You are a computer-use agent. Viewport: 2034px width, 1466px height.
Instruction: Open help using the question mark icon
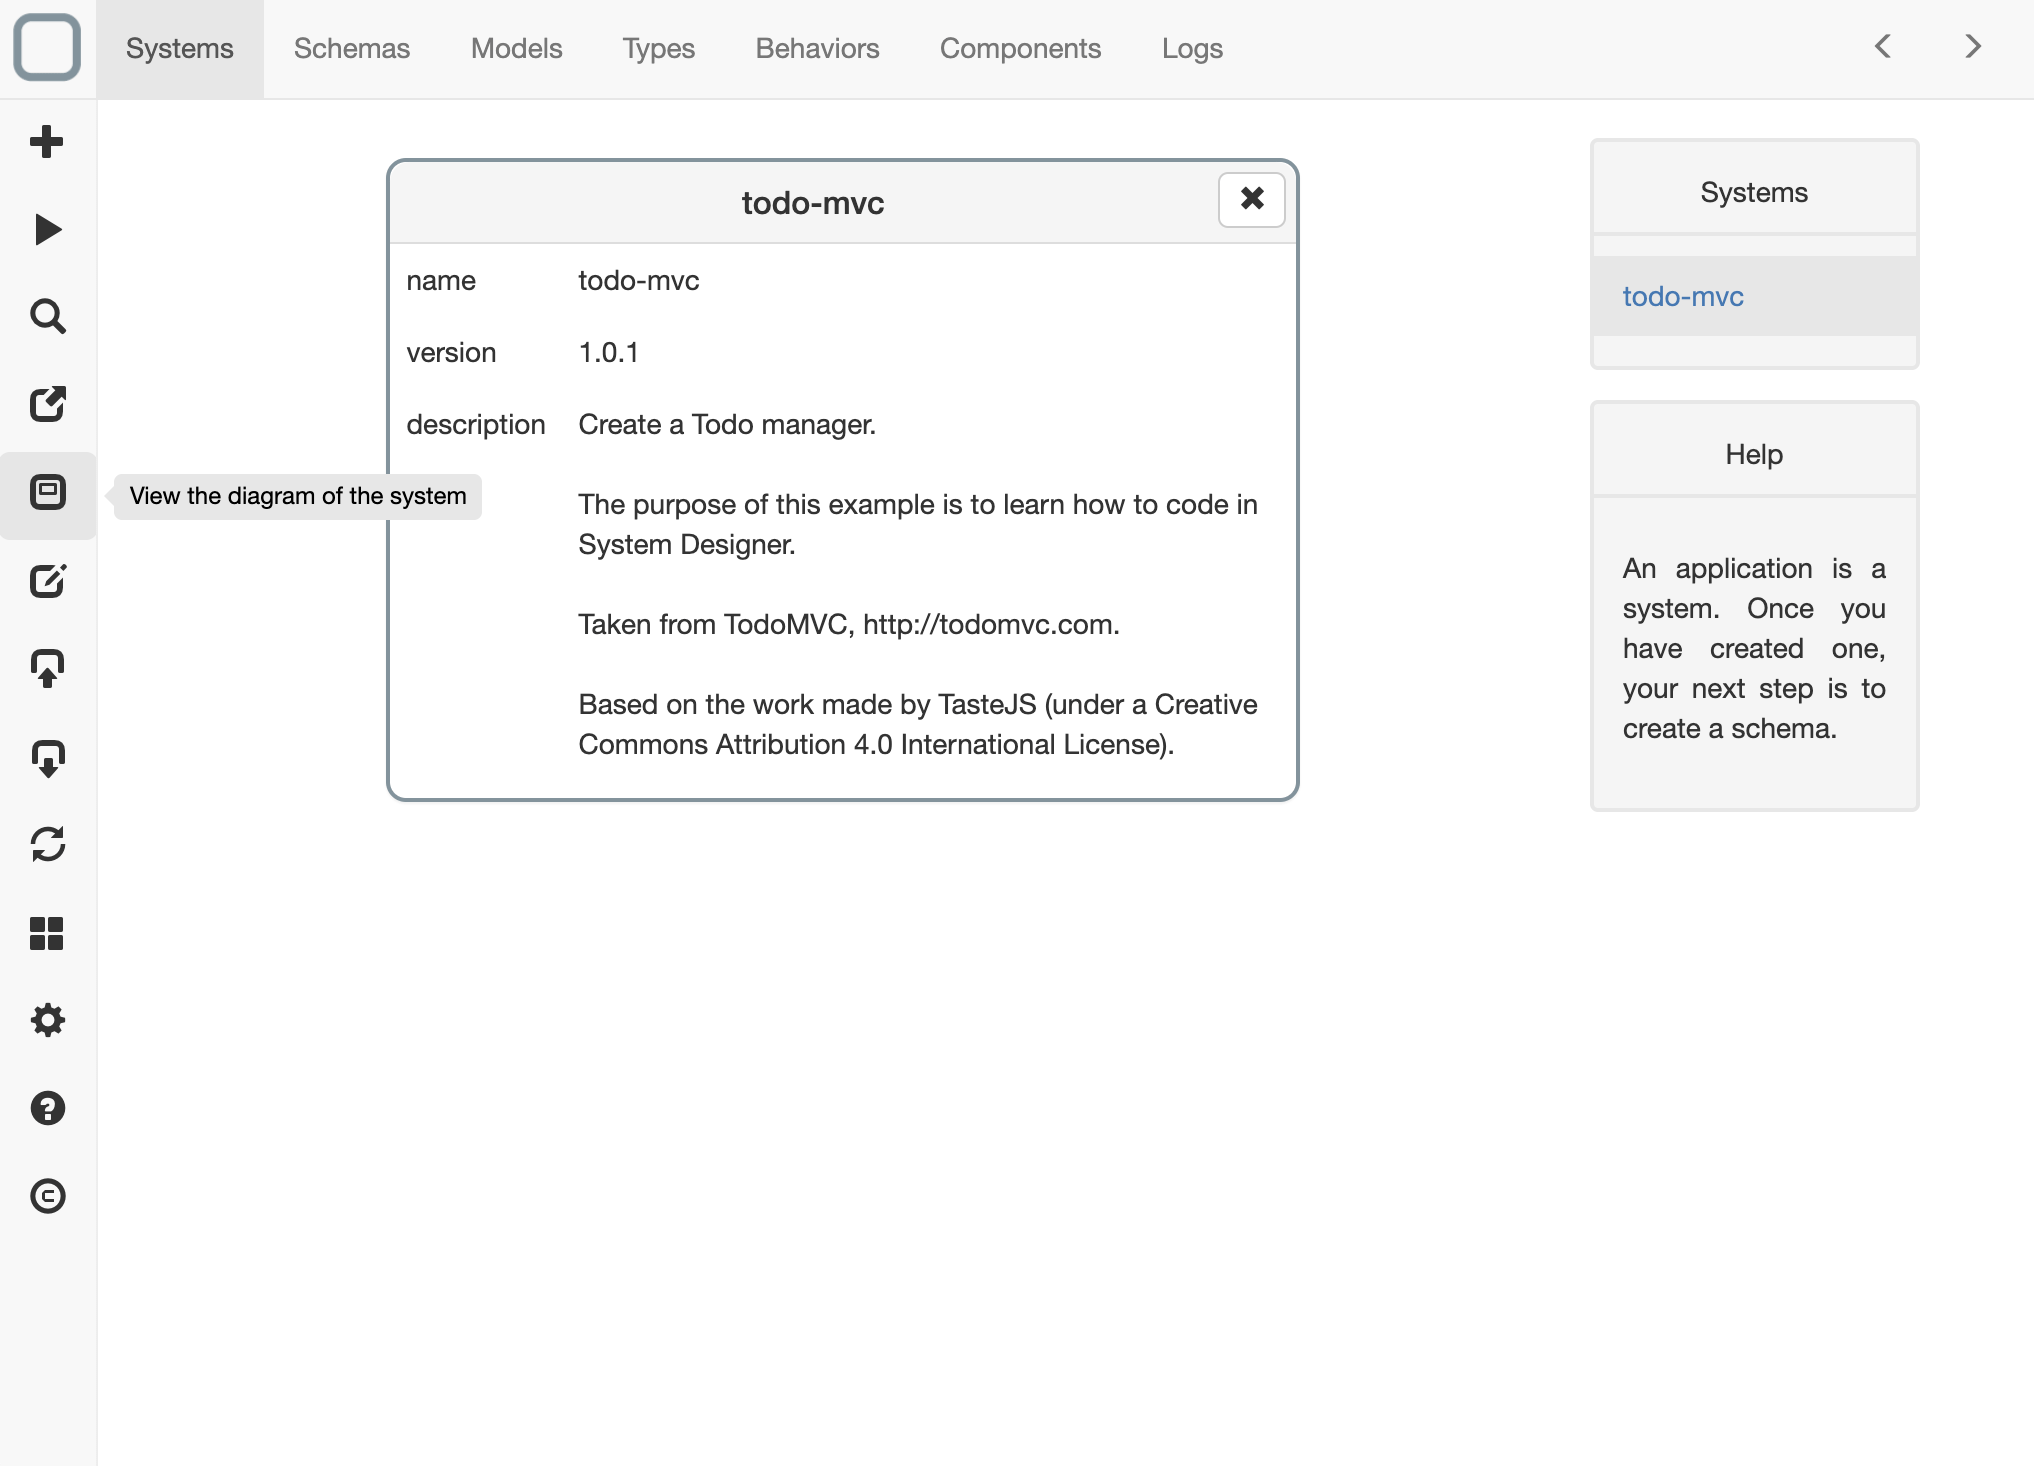coord(47,1108)
